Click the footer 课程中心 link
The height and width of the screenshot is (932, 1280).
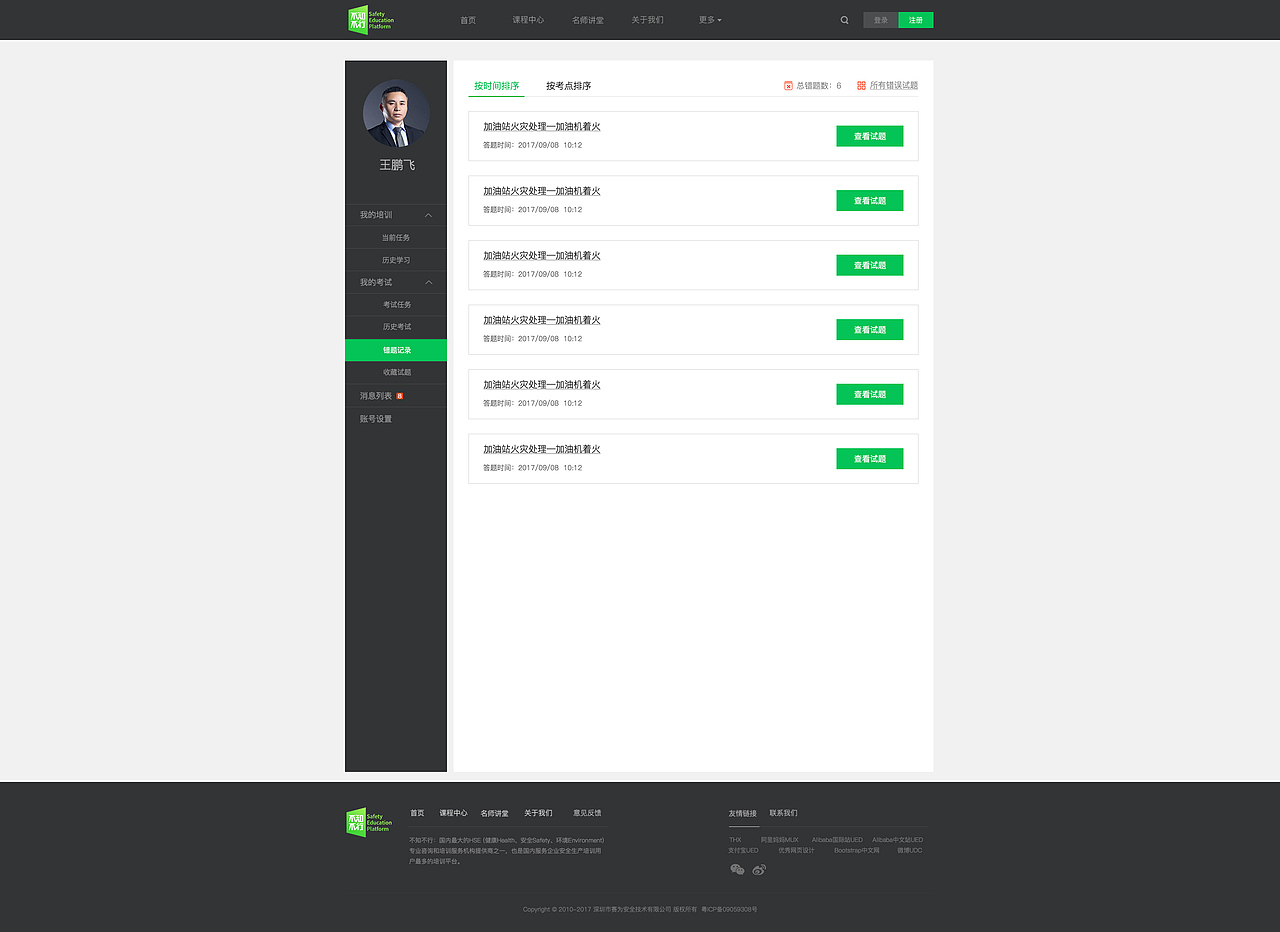(x=453, y=813)
